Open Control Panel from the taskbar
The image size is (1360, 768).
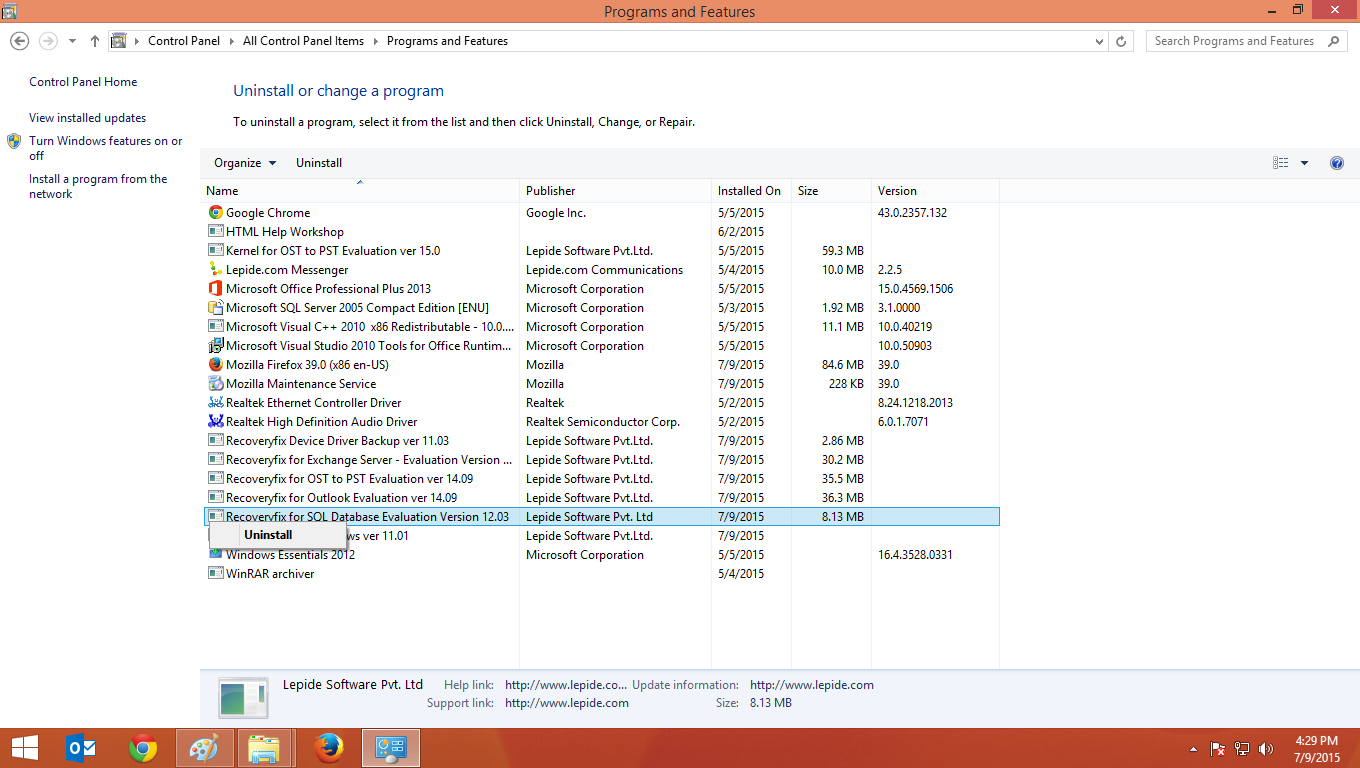tap(389, 748)
